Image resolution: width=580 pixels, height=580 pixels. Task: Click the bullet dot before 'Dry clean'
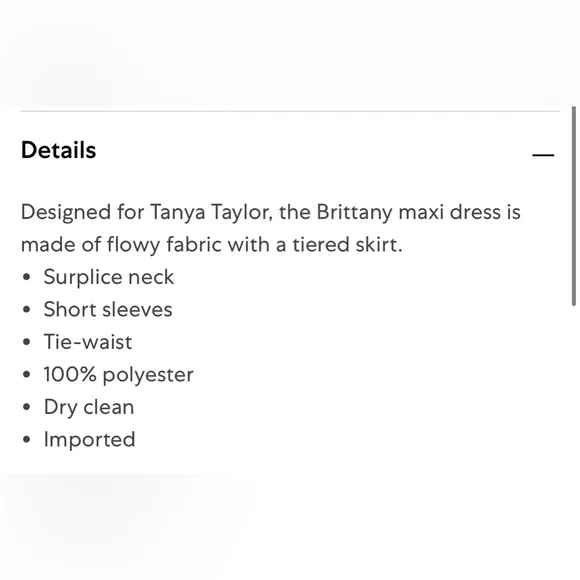click(x=26, y=407)
